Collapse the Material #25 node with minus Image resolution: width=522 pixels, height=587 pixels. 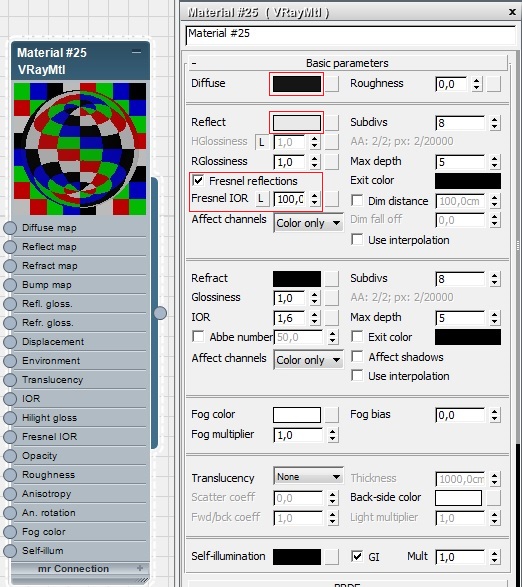tap(137, 52)
